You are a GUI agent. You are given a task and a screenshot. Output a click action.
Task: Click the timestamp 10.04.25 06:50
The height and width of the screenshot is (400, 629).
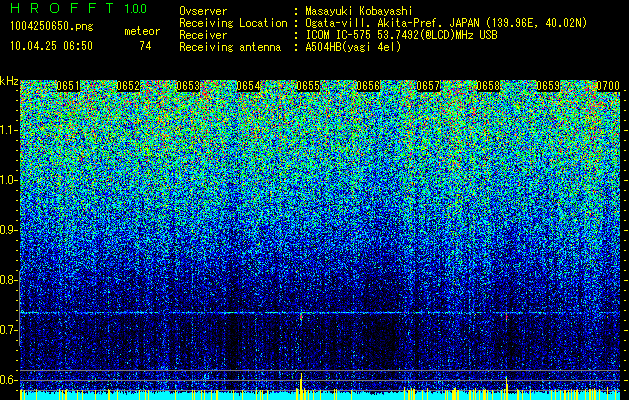51,46
